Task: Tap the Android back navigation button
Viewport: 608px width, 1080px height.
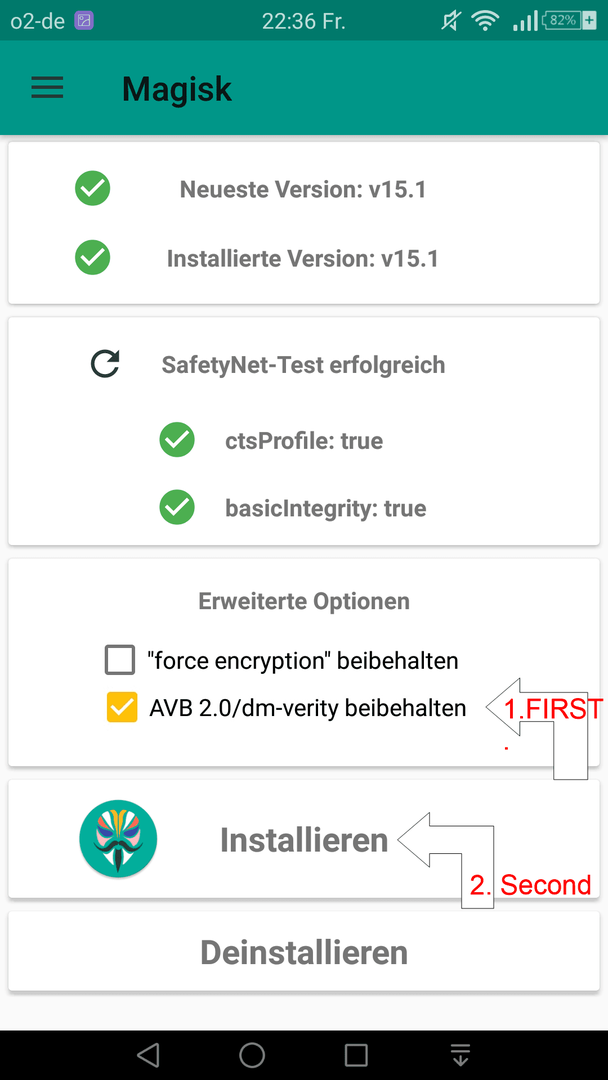Action: (x=148, y=1055)
